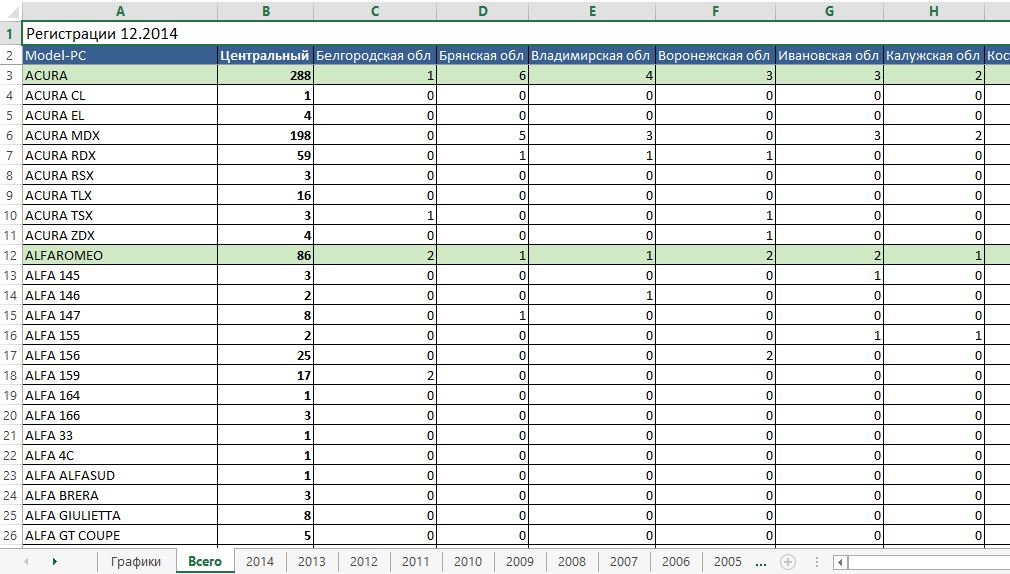Click cell with 'Регистрации 12.2014' title
This screenshot has height=574, width=1010.
102,34
